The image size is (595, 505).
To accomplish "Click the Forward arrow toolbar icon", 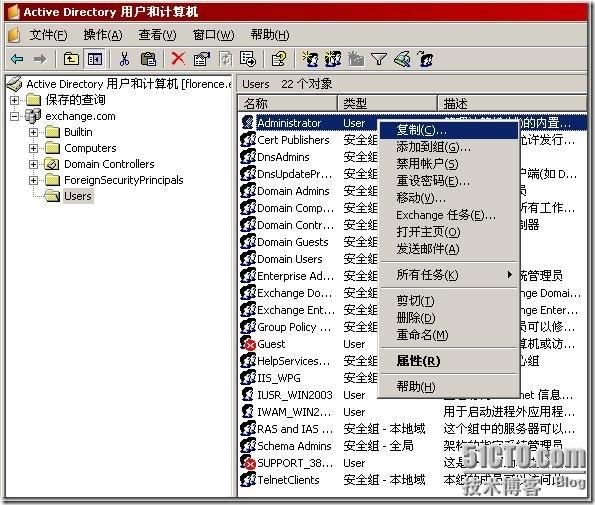I will pos(39,59).
